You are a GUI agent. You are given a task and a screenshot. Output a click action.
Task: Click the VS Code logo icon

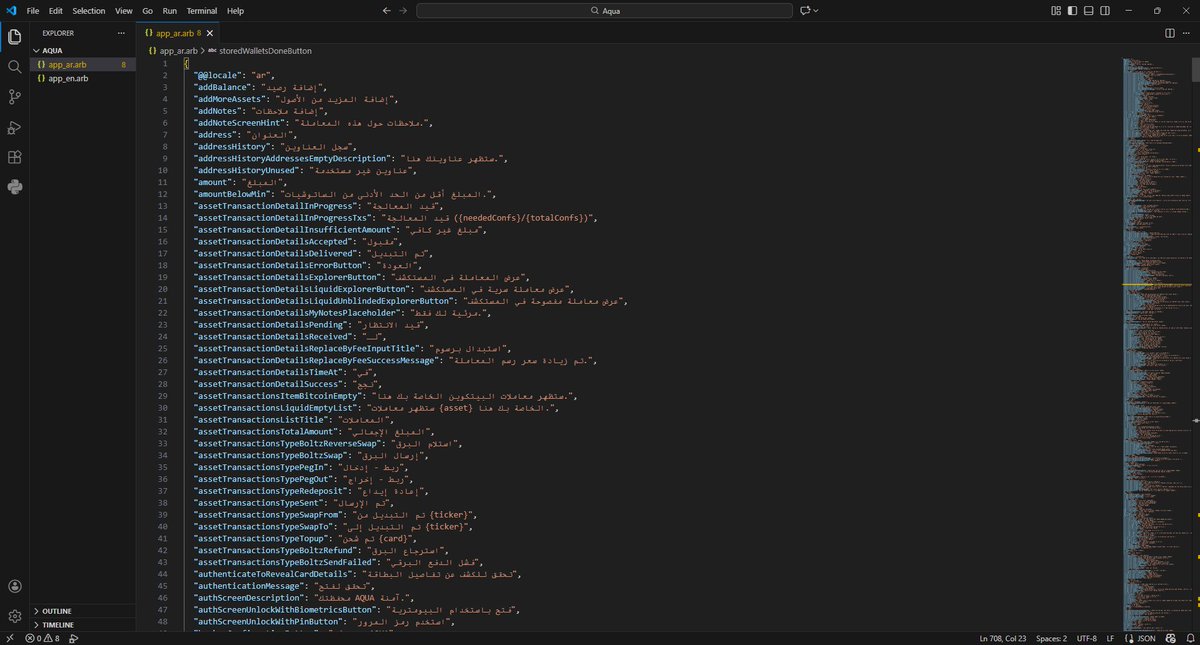[10, 10]
